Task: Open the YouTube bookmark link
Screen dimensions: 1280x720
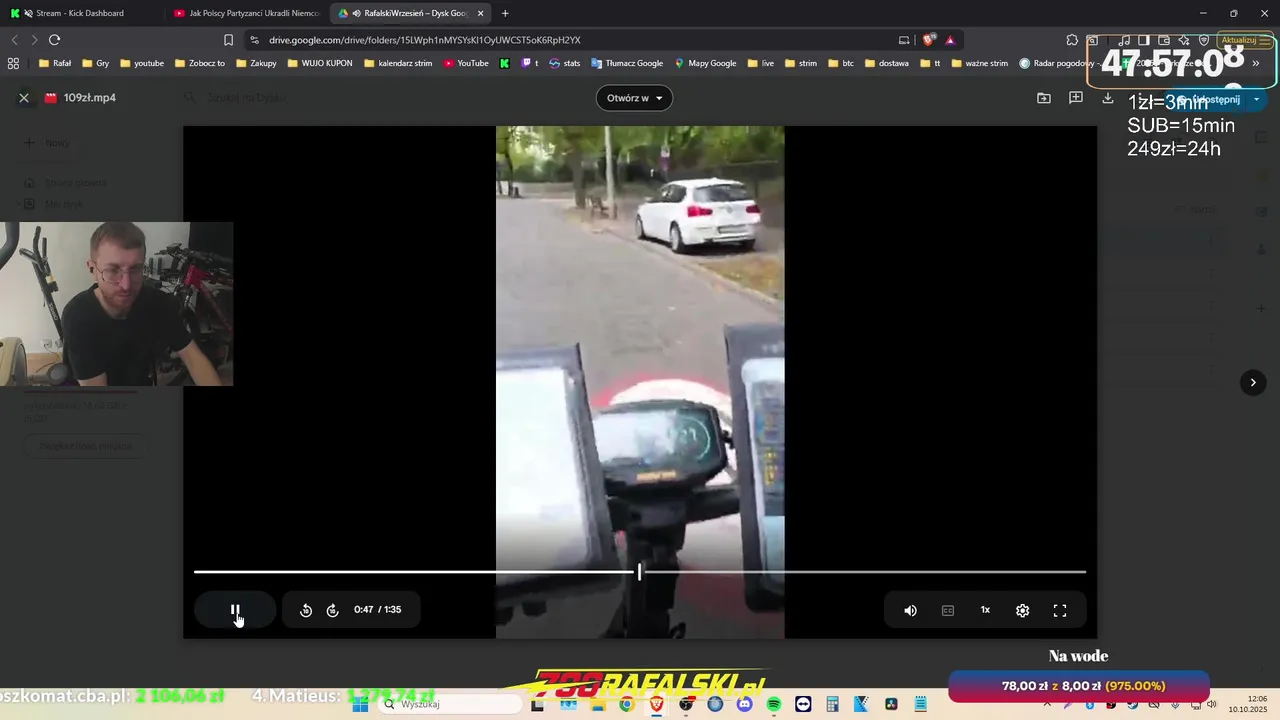Action: point(466,63)
